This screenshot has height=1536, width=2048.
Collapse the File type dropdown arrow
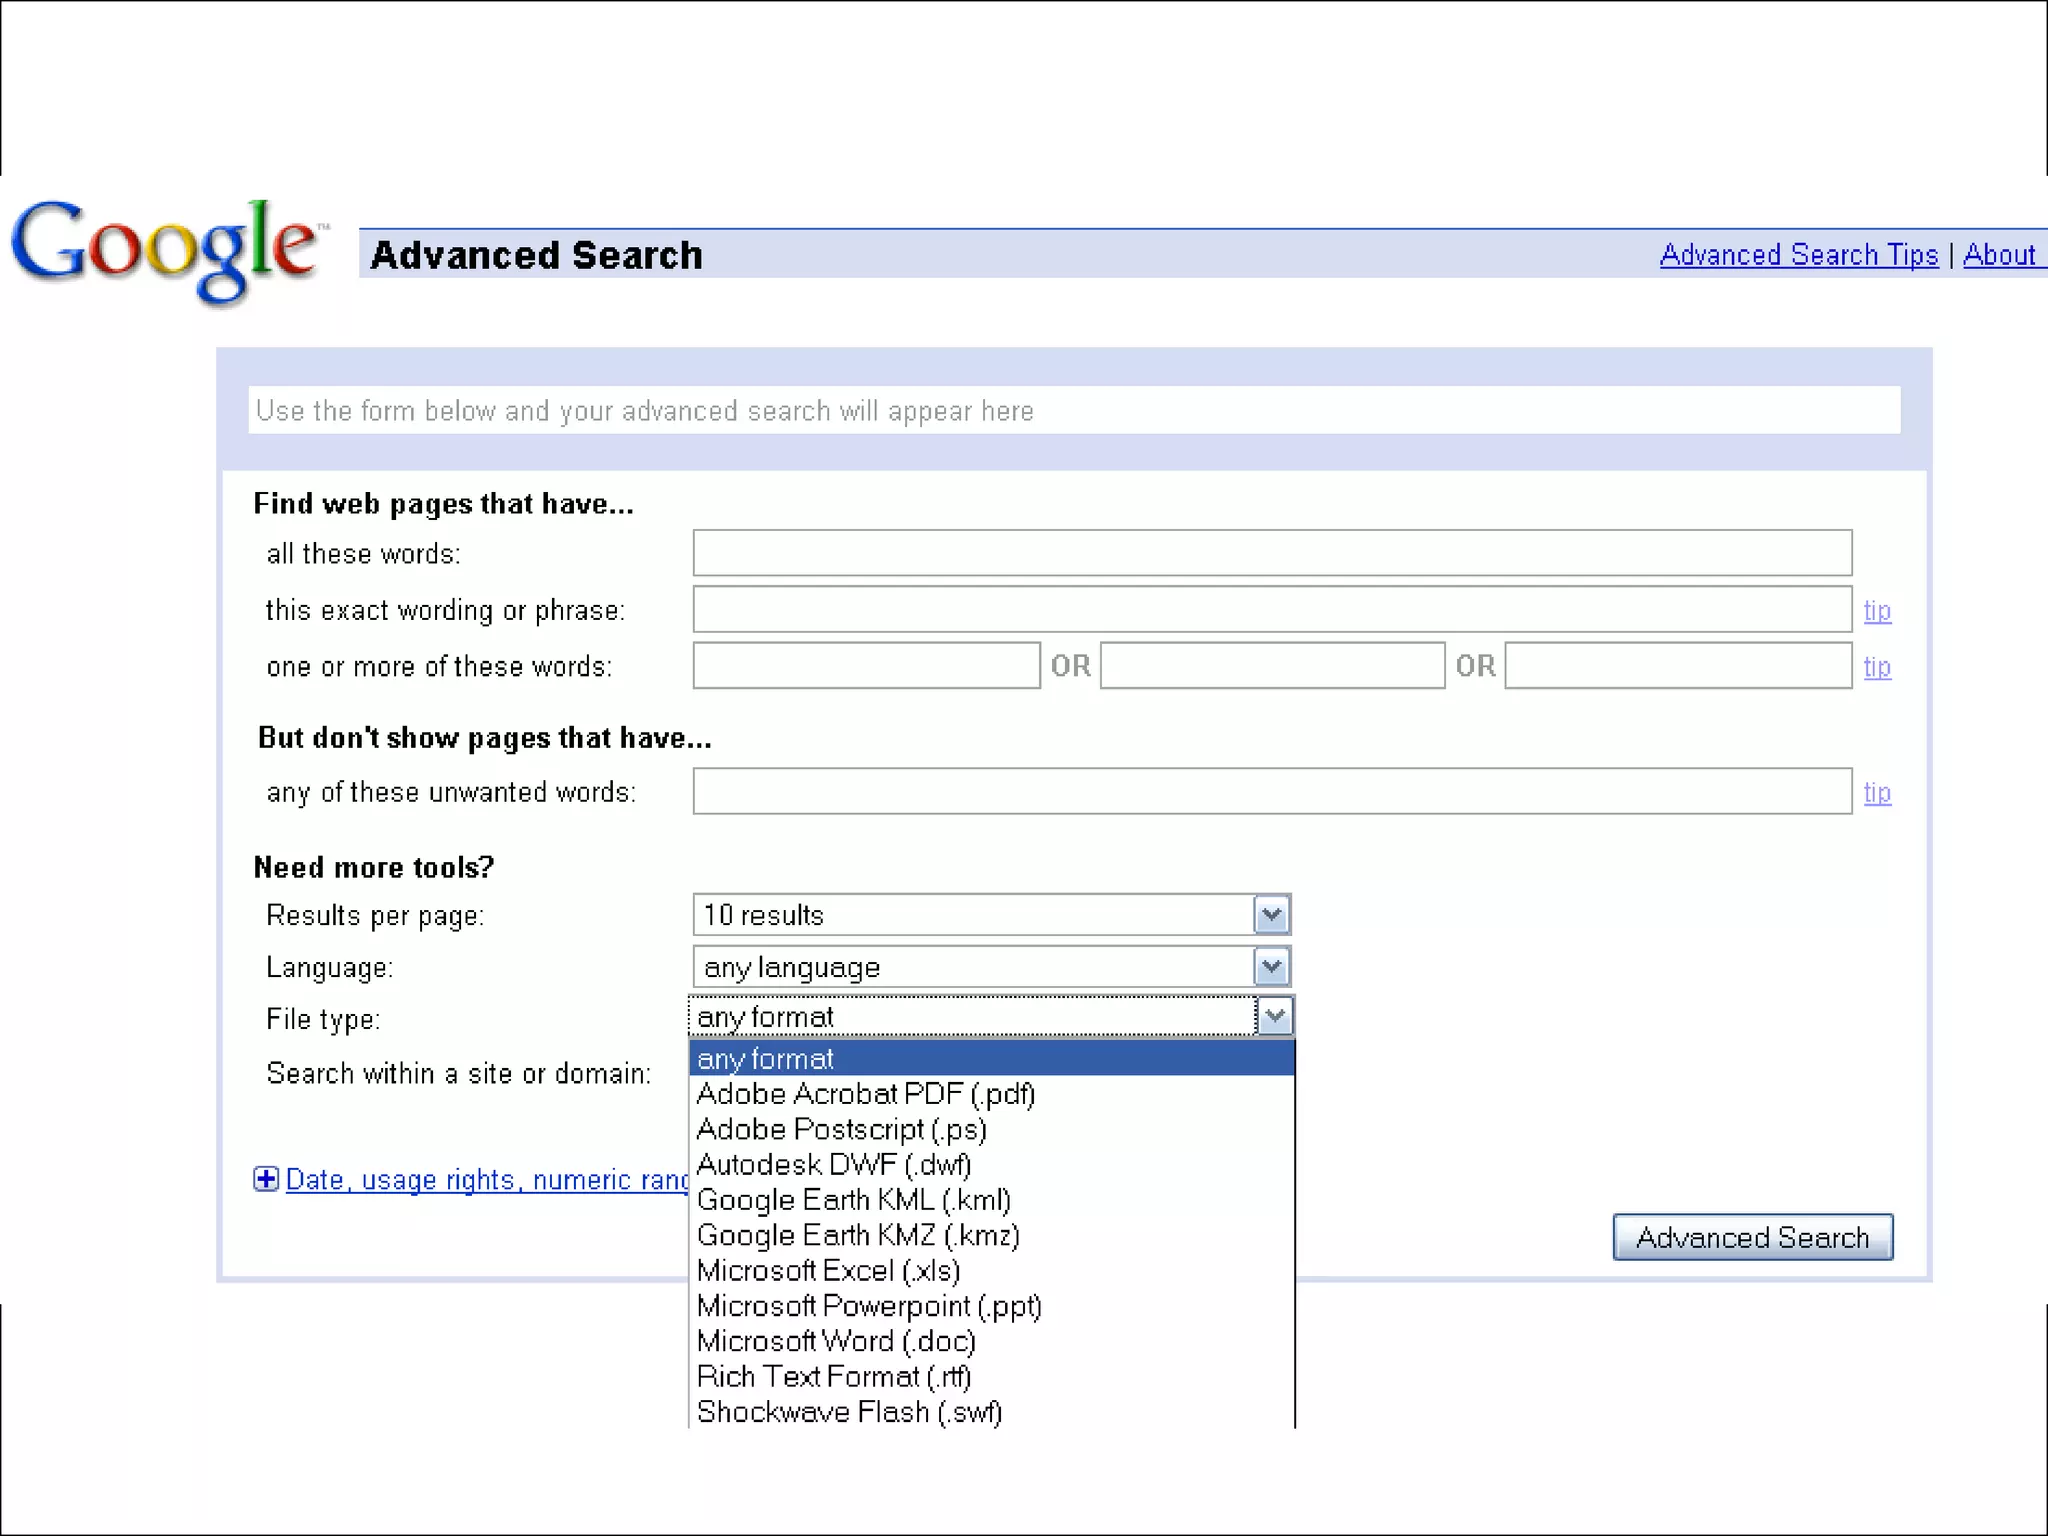[1274, 1017]
